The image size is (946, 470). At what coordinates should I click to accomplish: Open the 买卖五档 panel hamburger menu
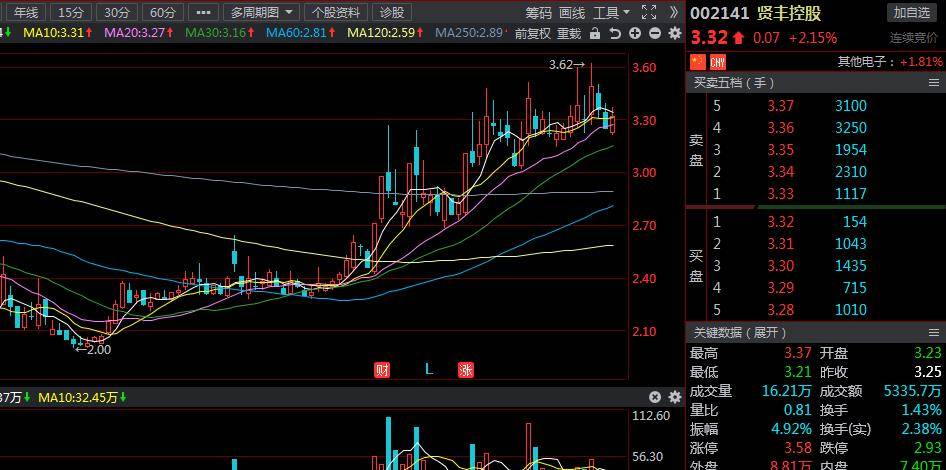click(x=934, y=83)
